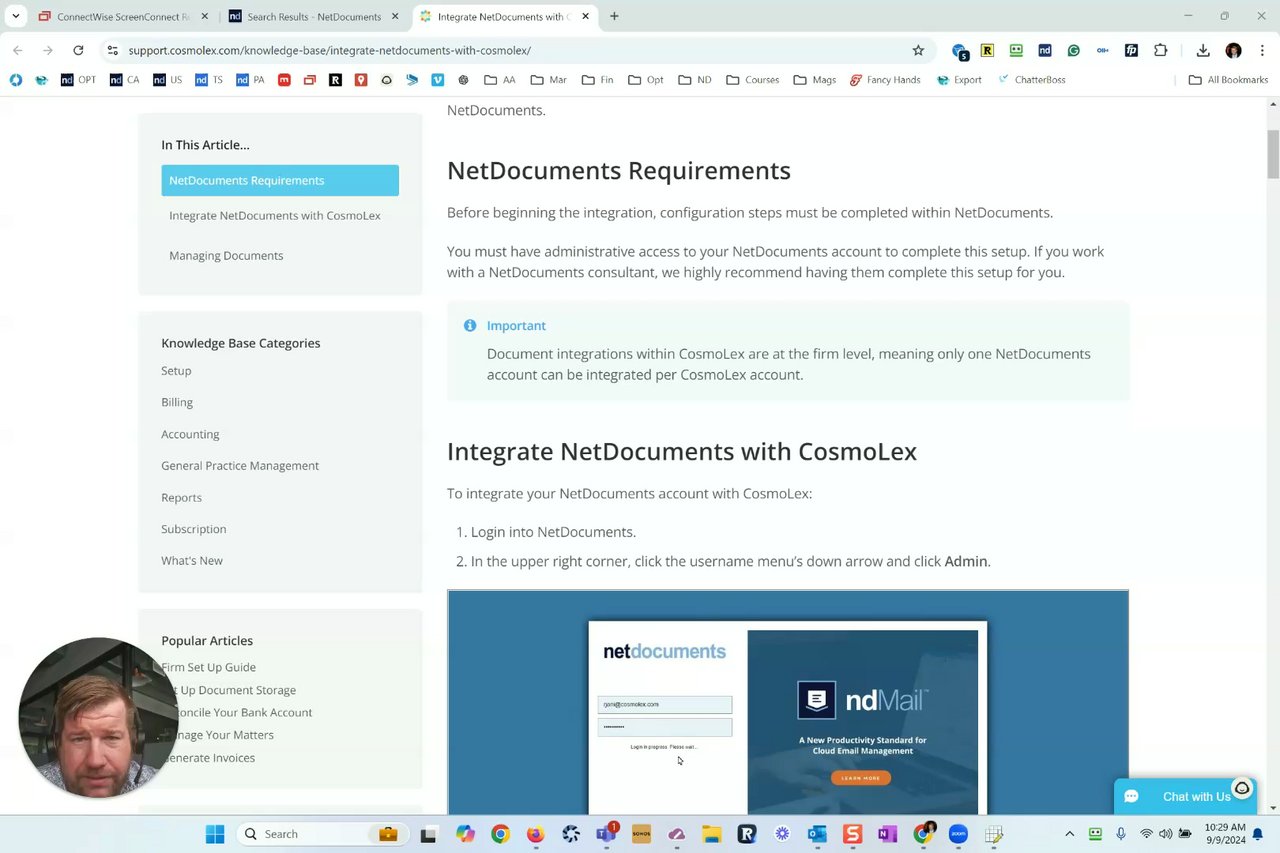
Task: Click the Grammarly extension icon
Action: coord(1073,50)
